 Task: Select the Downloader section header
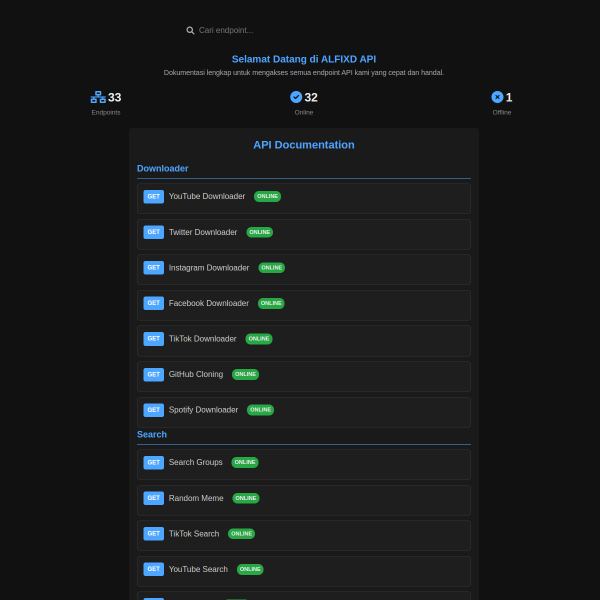coord(163,169)
